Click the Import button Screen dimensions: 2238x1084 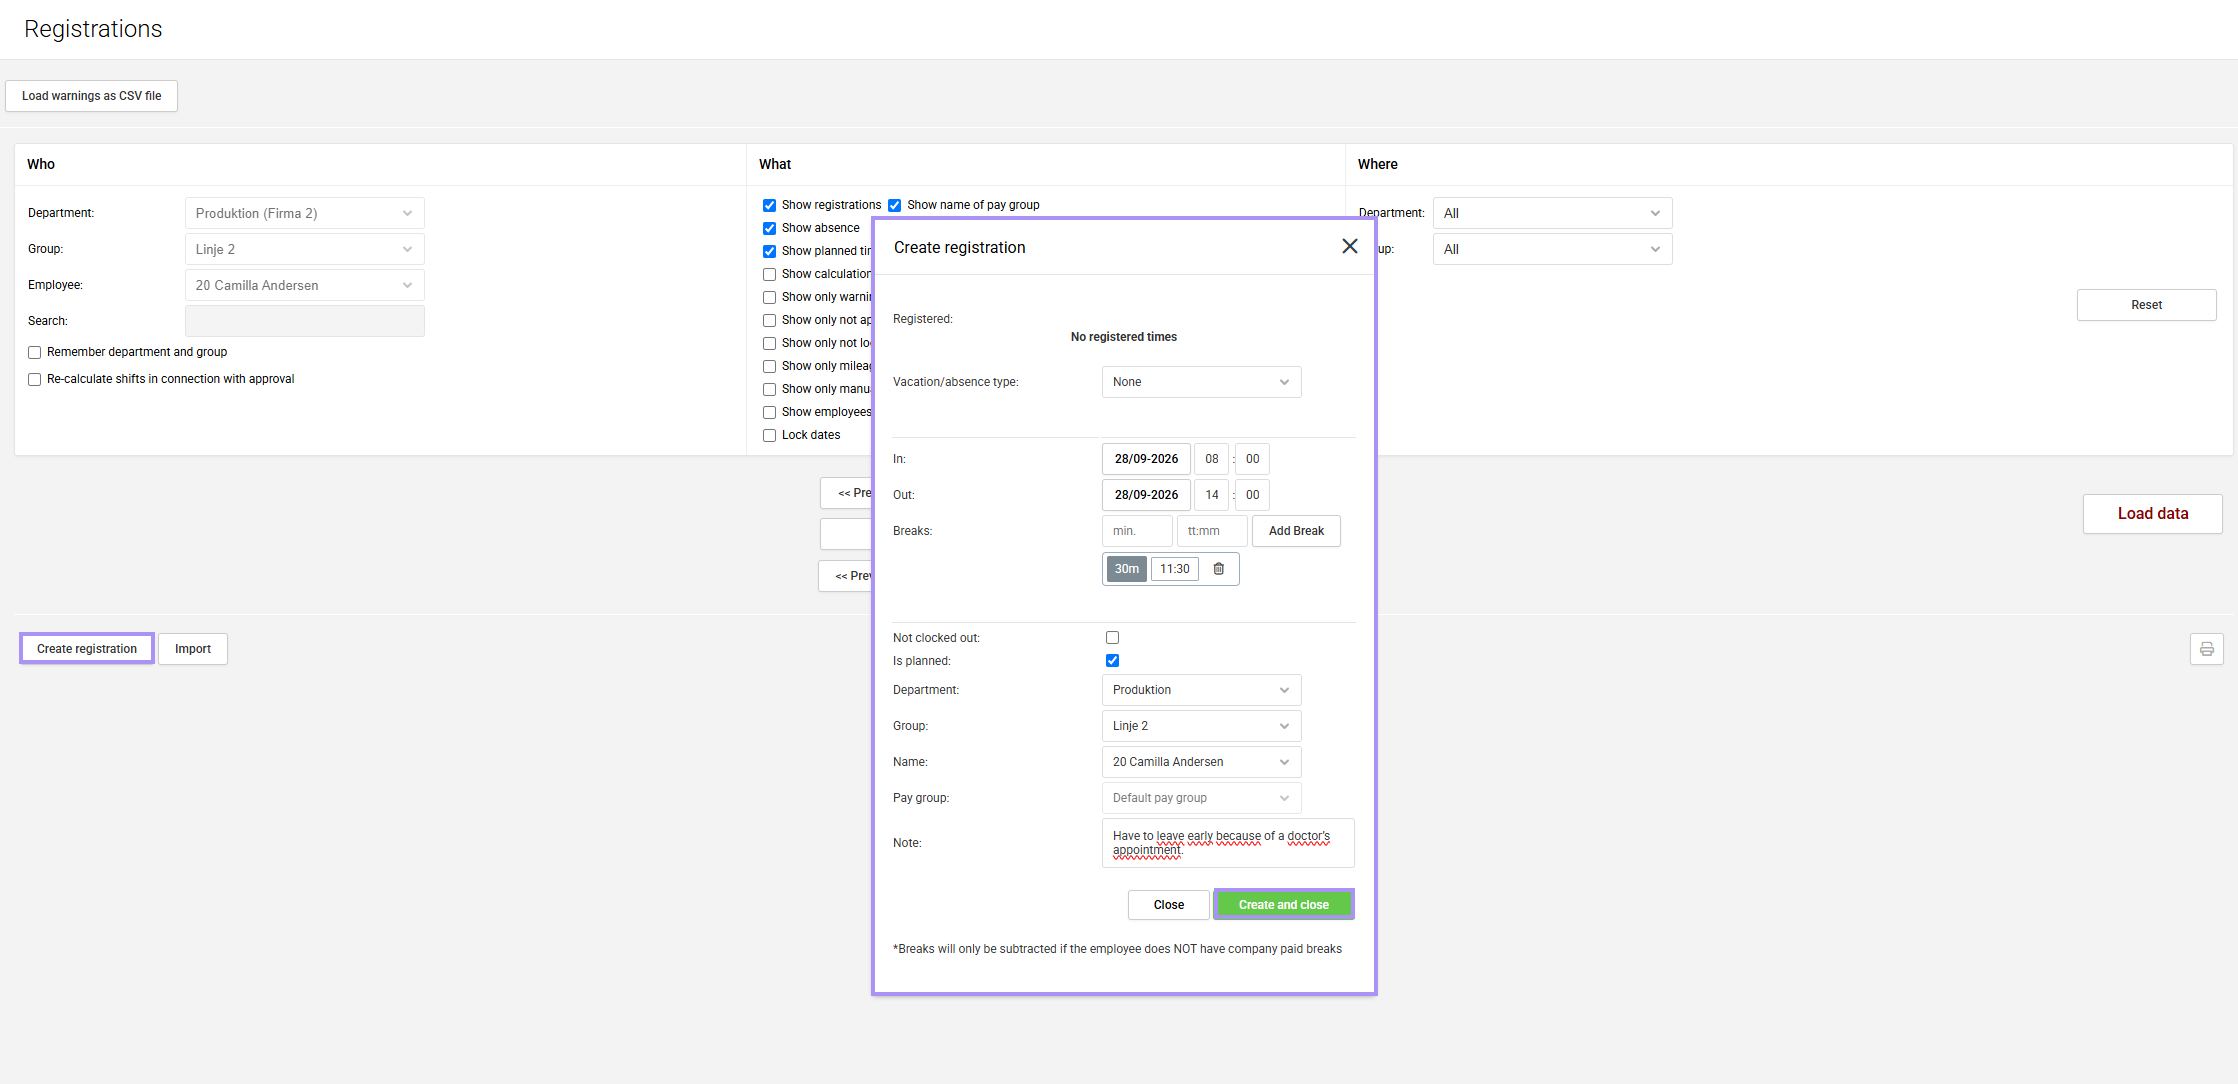coord(193,649)
